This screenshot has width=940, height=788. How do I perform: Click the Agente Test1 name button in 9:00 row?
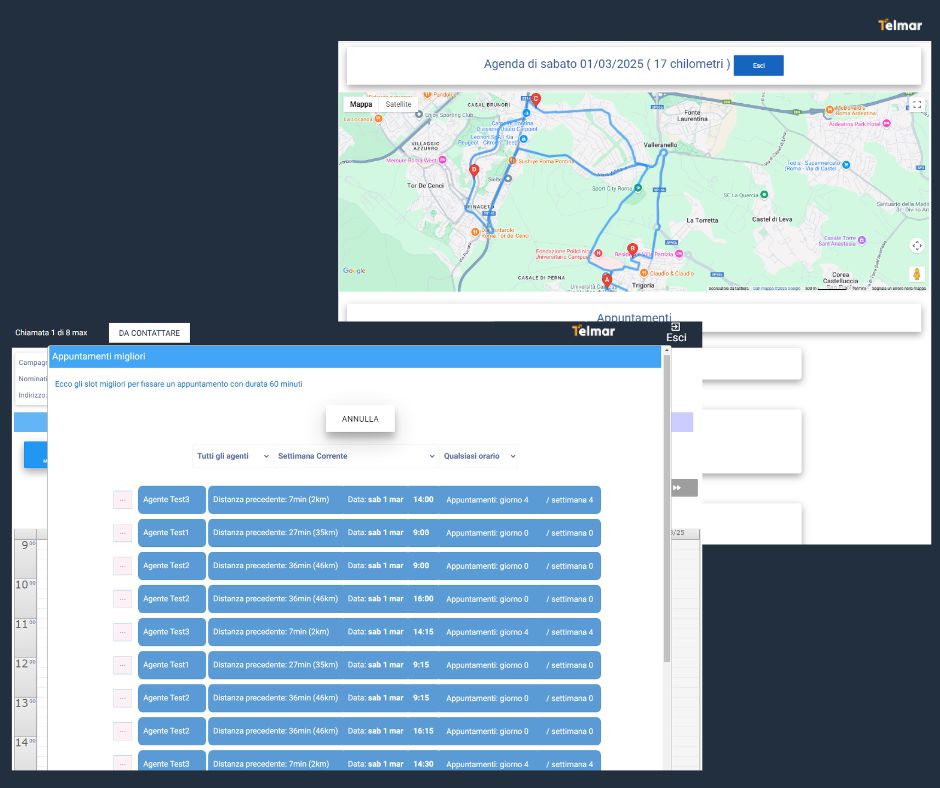(171, 533)
